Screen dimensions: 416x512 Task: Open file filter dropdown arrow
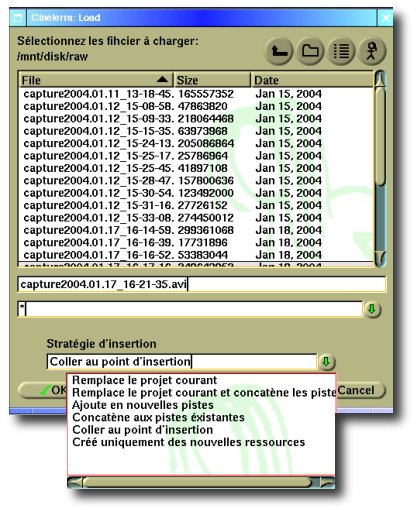372,310
